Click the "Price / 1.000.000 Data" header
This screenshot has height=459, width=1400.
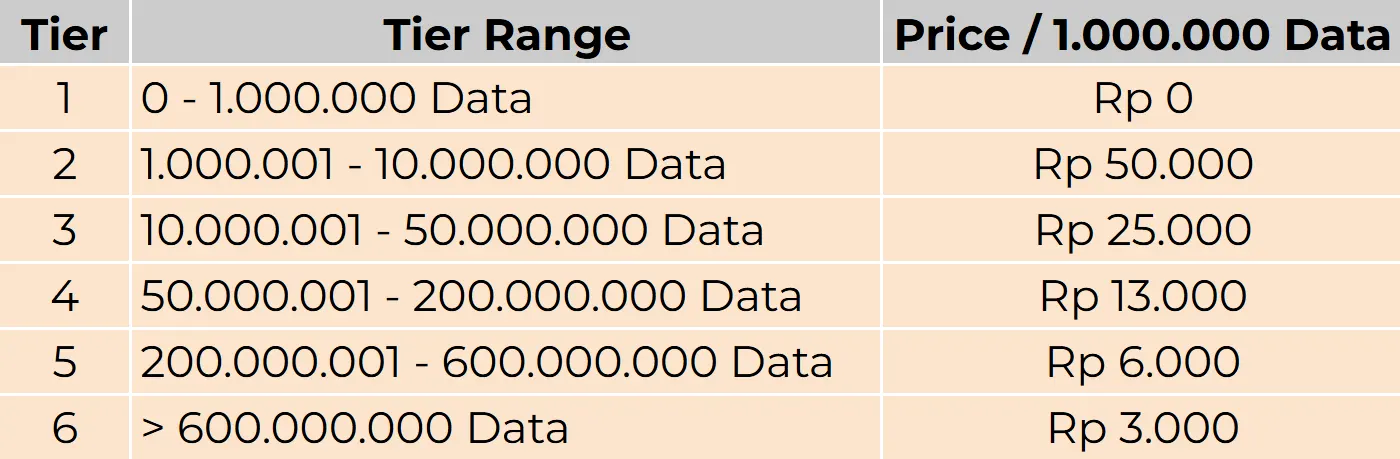(x=1141, y=35)
